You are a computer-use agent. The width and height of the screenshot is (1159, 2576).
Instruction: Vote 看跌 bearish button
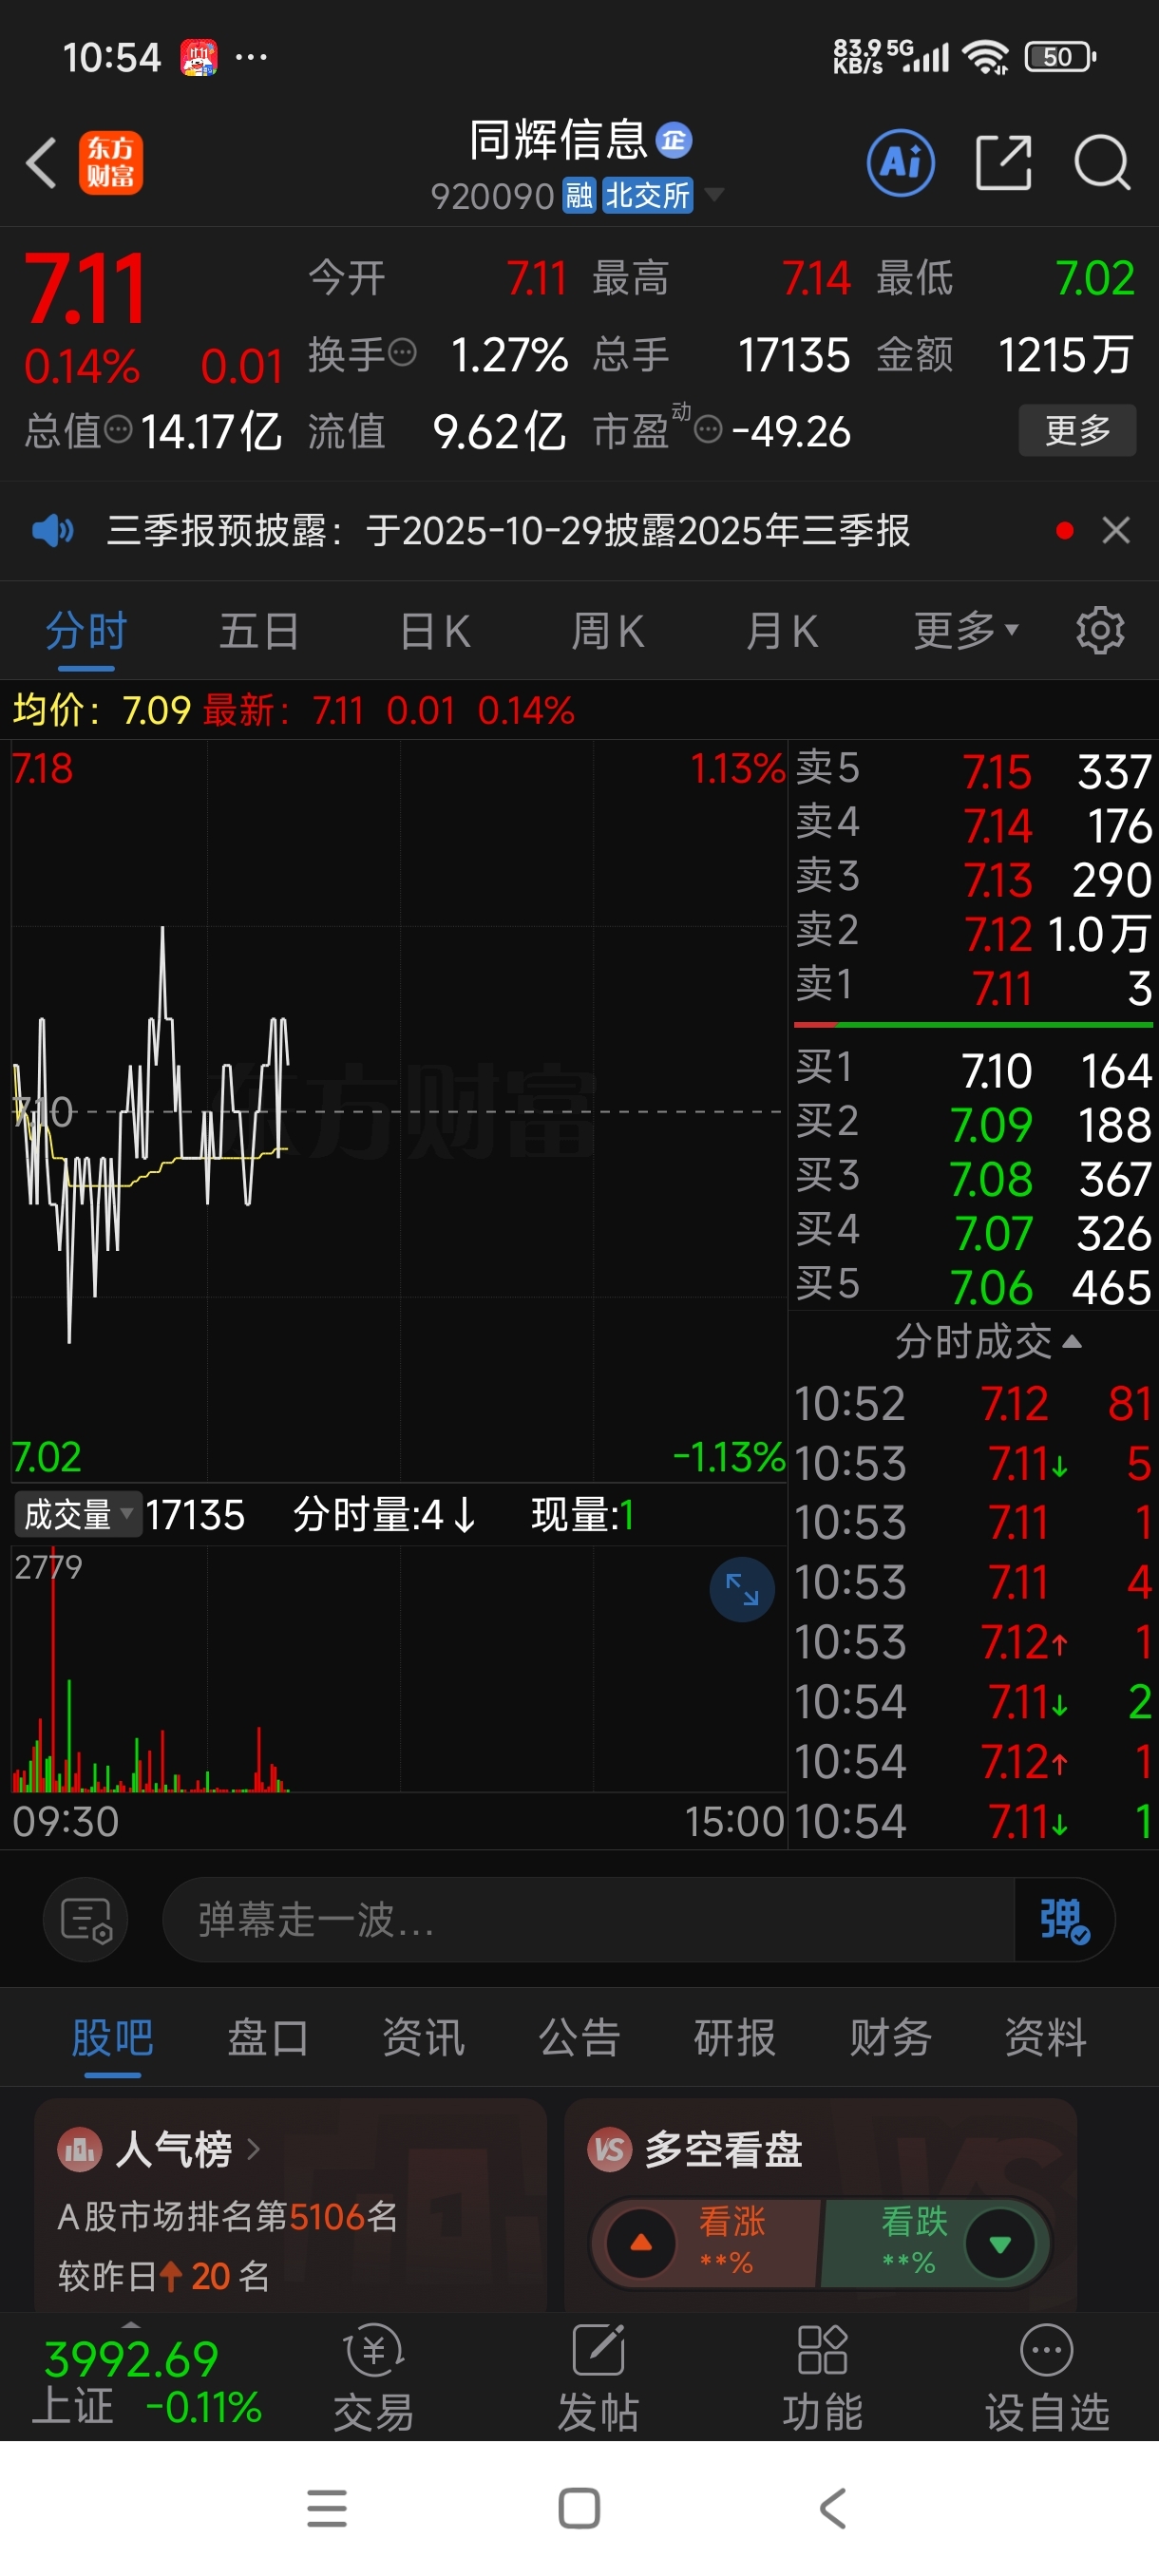point(935,2242)
